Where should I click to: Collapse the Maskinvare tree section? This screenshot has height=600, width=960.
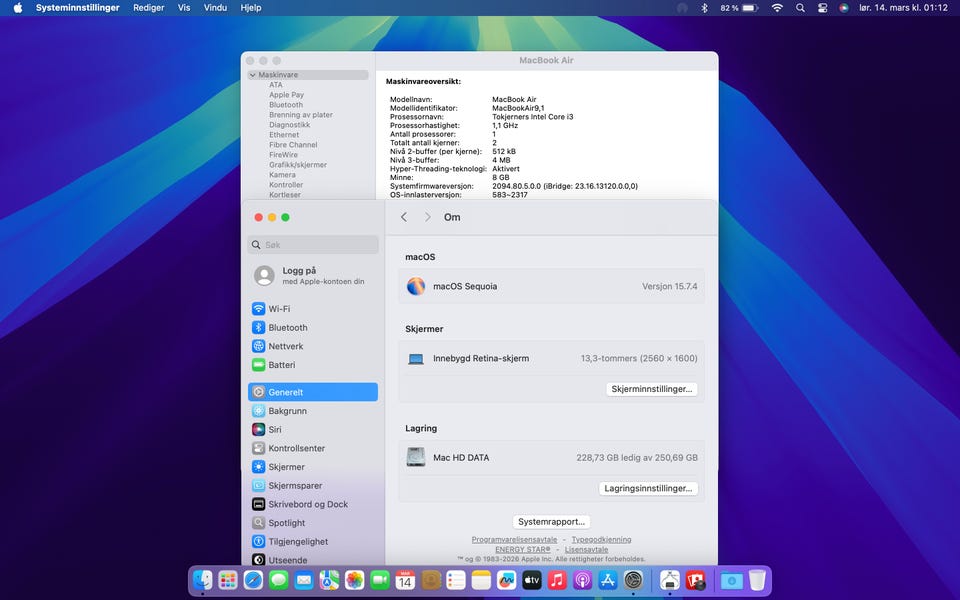coord(253,75)
